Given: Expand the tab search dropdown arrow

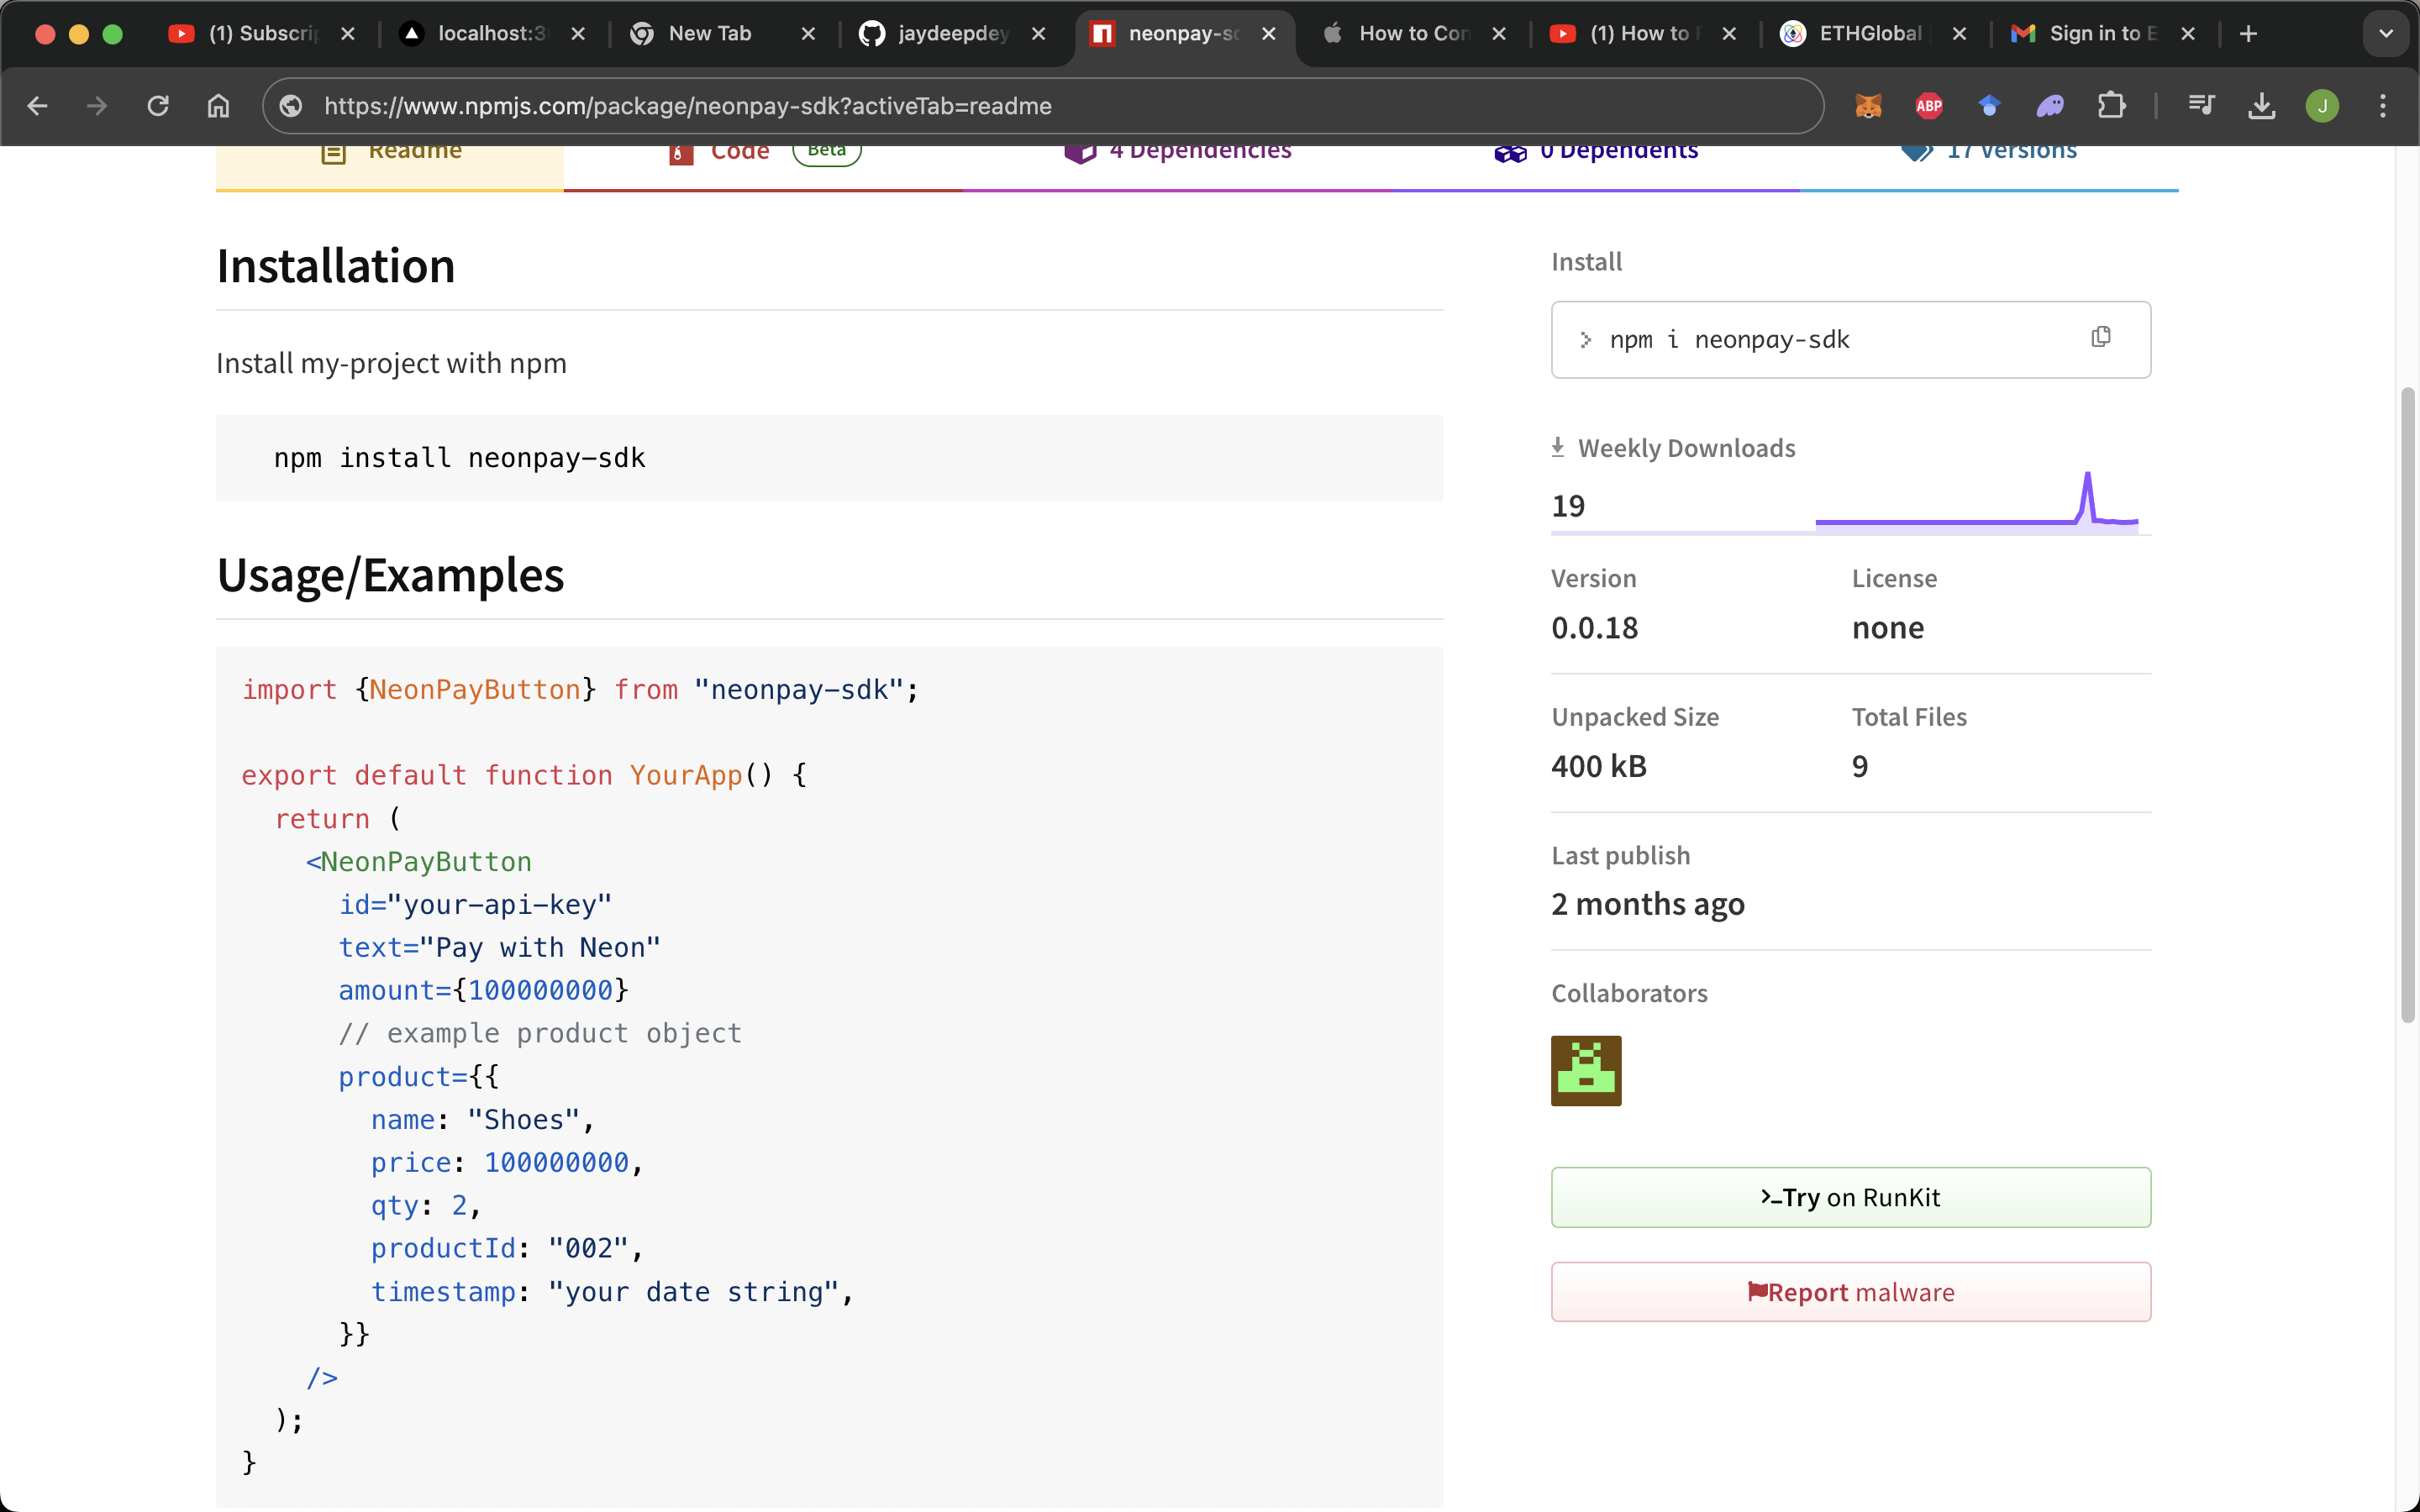Looking at the screenshot, I should pyautogui.click(x=2386, y=34).
